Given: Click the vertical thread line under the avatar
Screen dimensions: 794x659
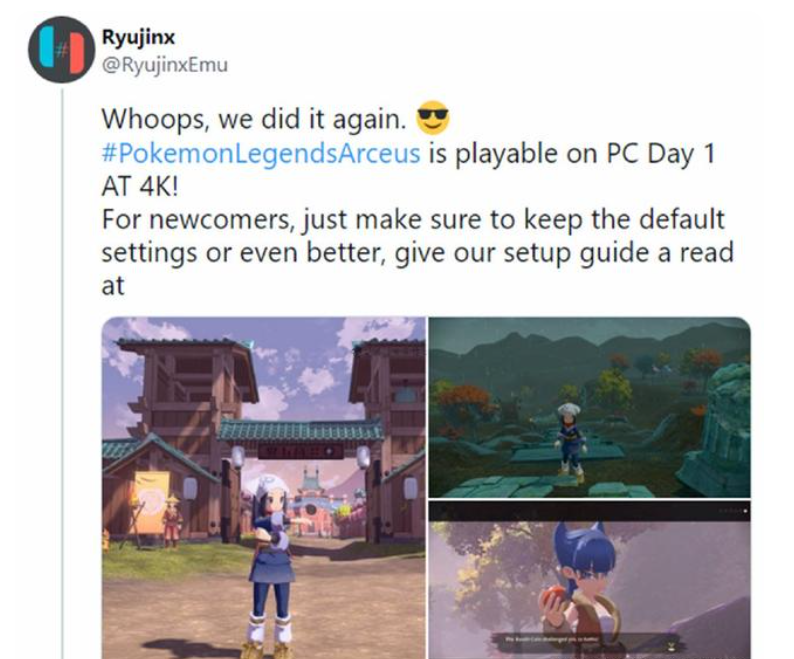Looking at the screenshot, I should click(62, 374).
